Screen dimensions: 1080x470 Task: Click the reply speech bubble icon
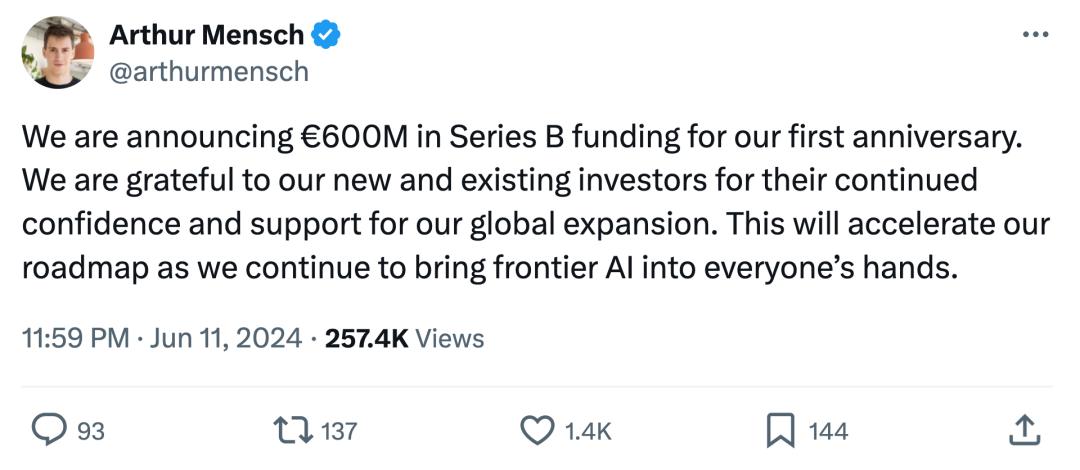coord(47,430)
